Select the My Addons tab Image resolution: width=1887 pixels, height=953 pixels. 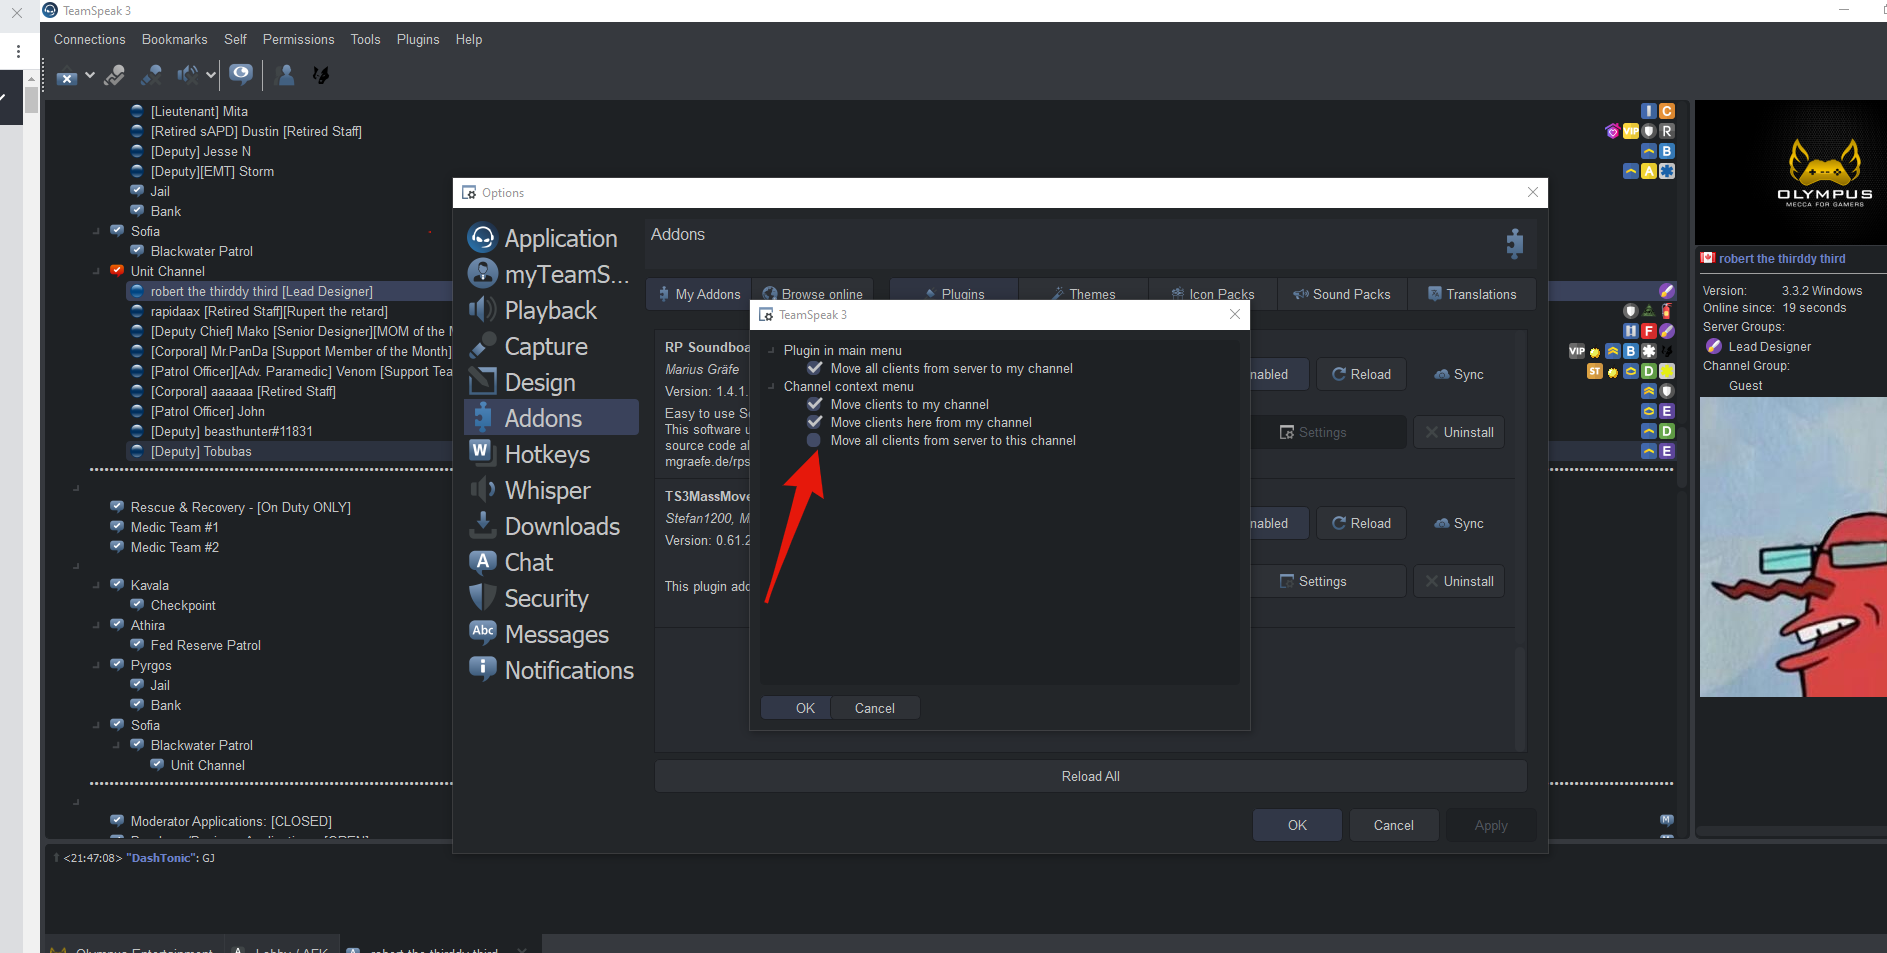(699, 294)
